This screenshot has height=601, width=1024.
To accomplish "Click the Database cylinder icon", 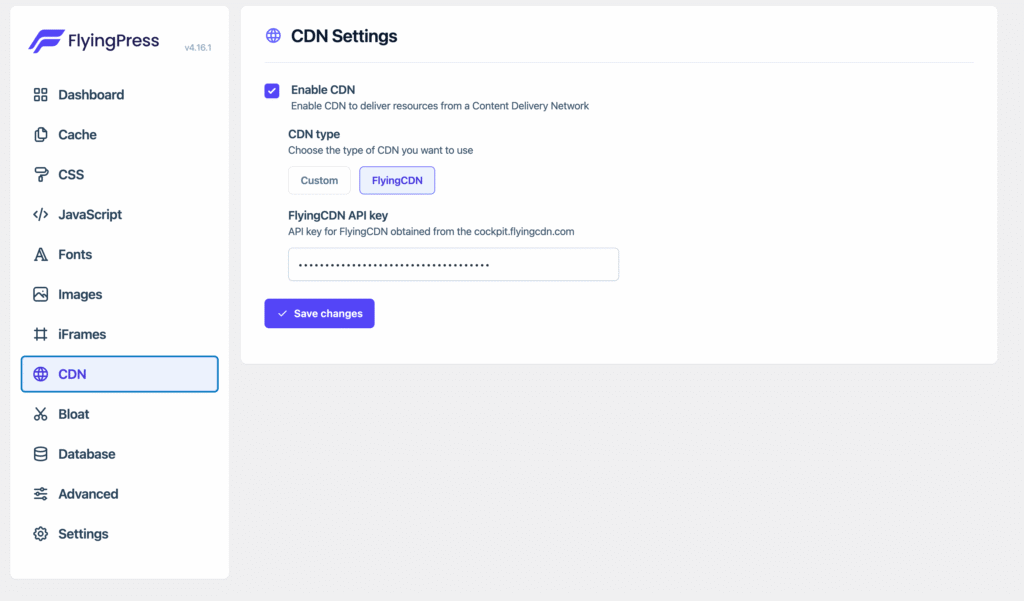I will (41, 454).
